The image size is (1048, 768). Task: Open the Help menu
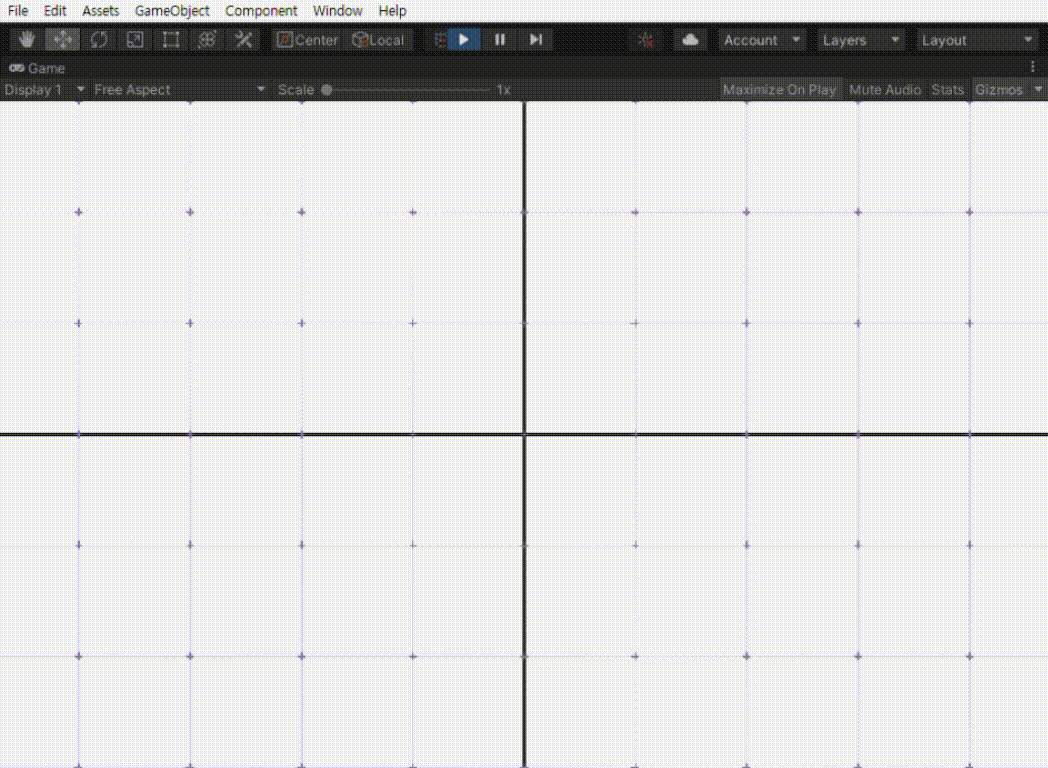[392, 11]
